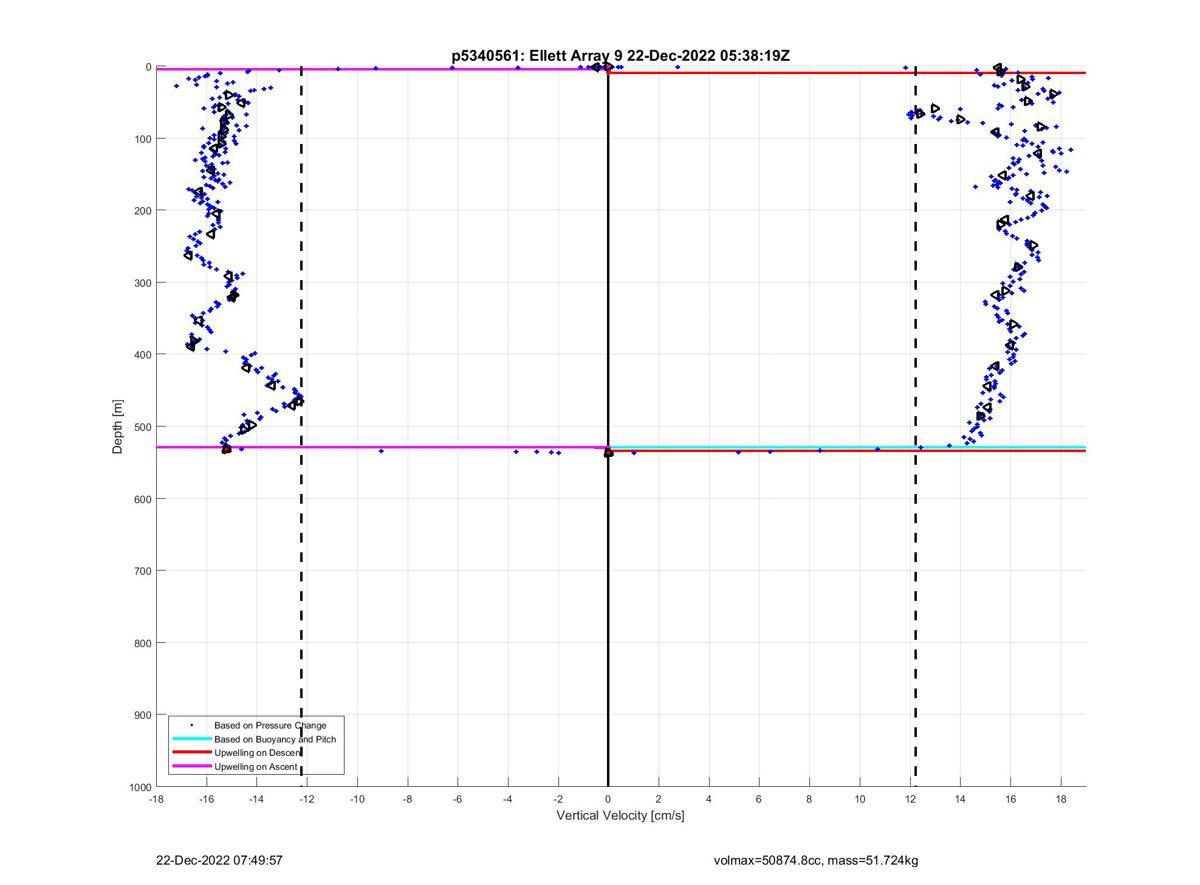Screen dimensions: 1200x885
Task: Click the red line swatch in legend
Action: coord(191,753)
